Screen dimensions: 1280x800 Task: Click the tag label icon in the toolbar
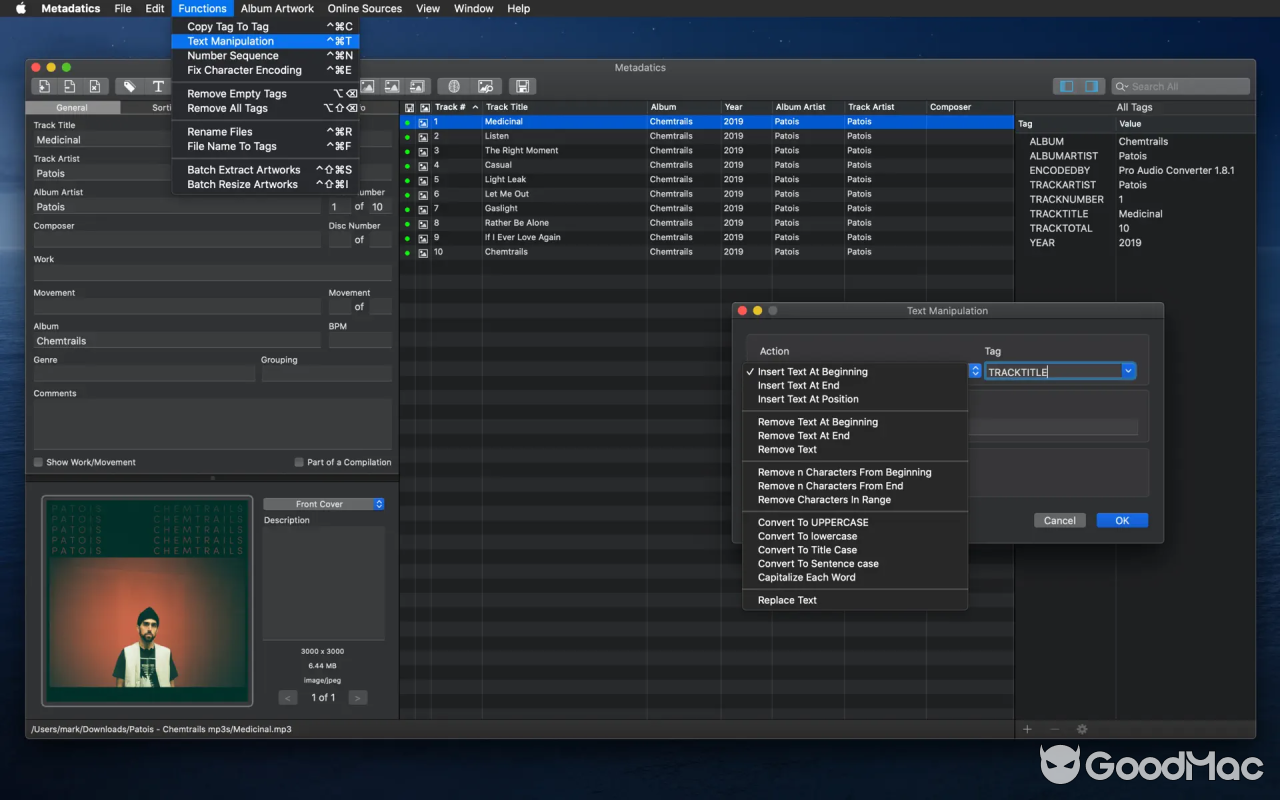pyautogui.click(x=131, y=86)
